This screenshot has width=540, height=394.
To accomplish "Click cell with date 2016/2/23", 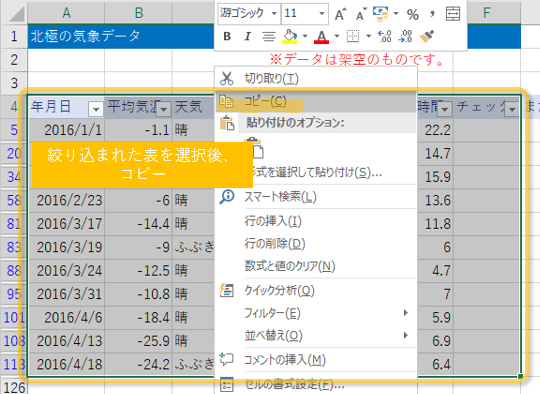I will pyautogui.click(x=66, y=200).
